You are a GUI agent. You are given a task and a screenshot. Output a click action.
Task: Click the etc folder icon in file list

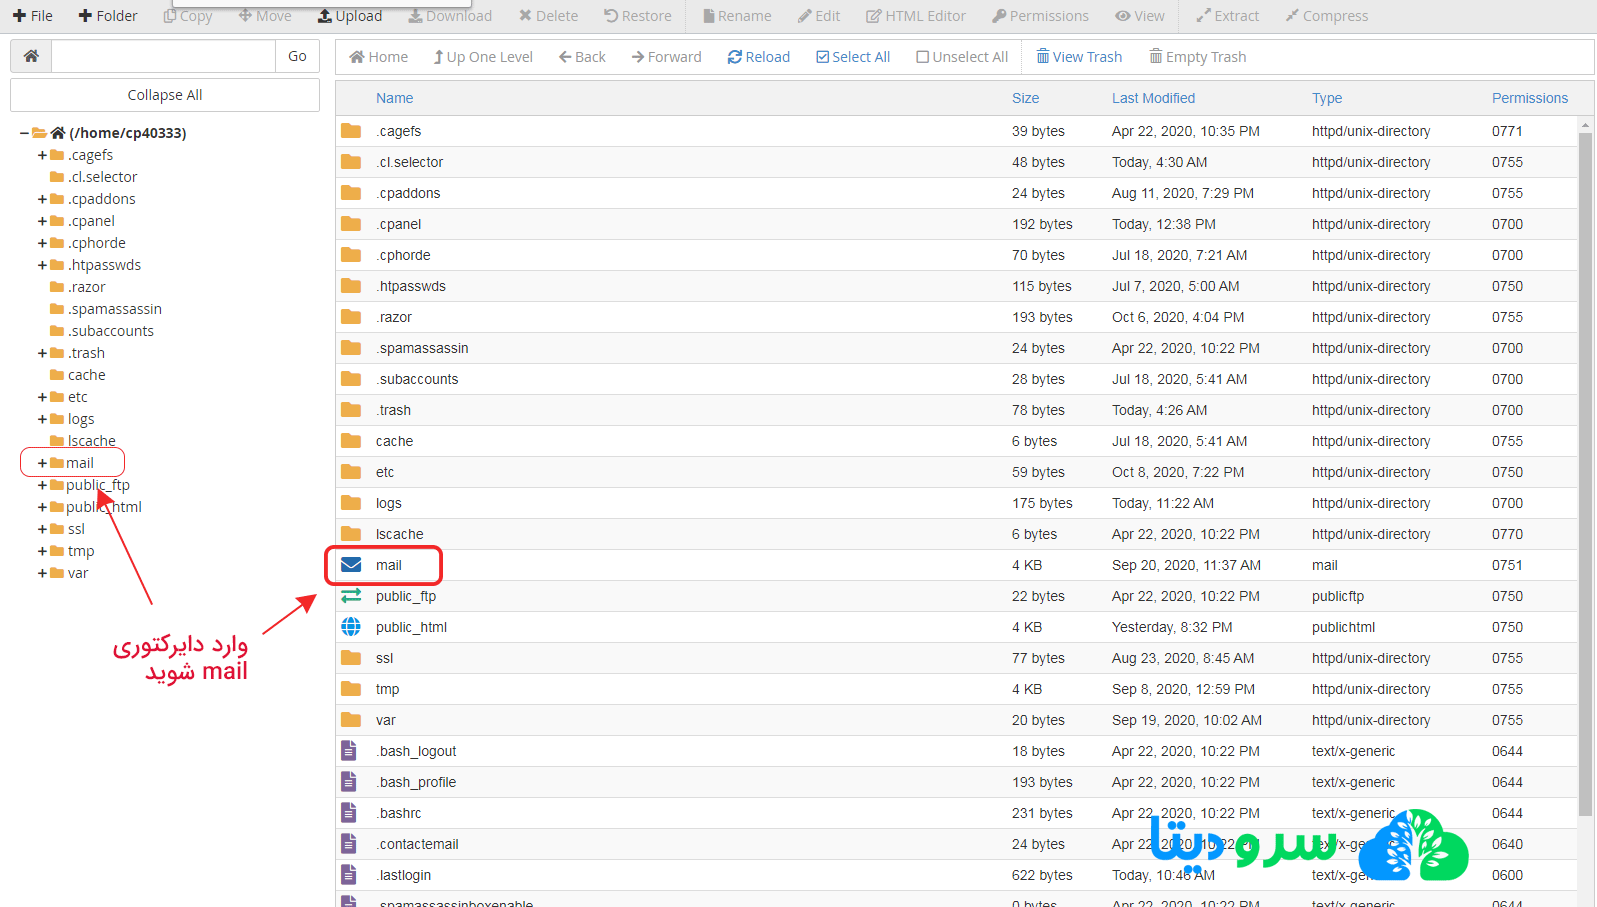[351, 472]
